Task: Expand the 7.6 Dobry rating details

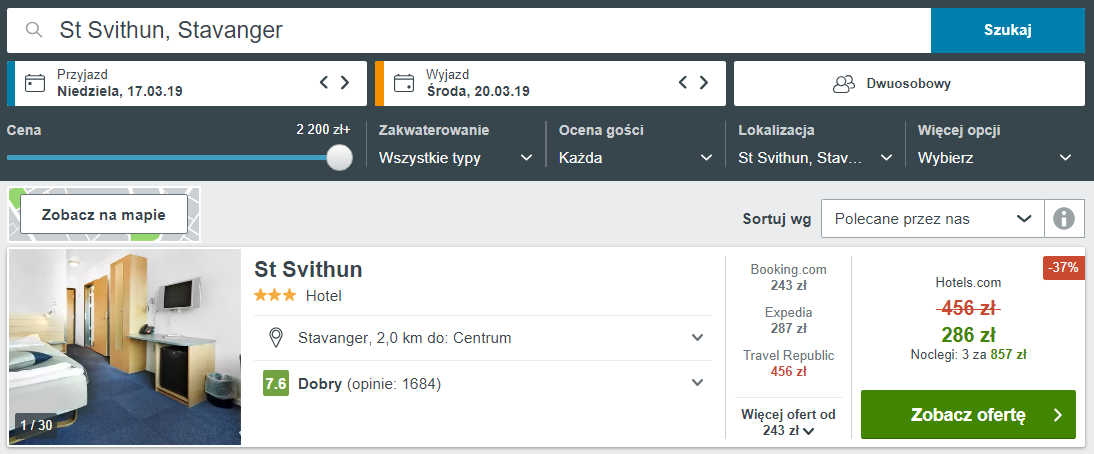Action: coord(698,383)
